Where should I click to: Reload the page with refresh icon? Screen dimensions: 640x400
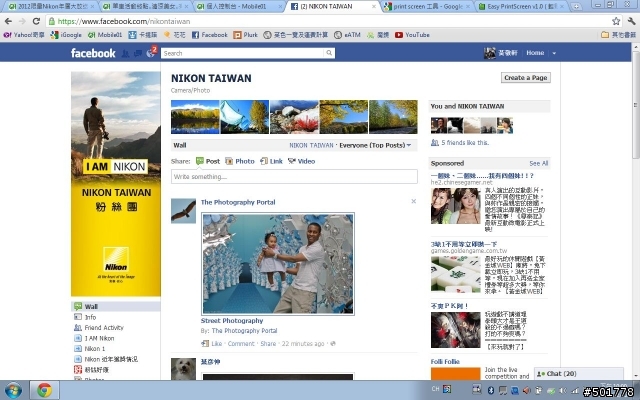click(x=36, y=21)
